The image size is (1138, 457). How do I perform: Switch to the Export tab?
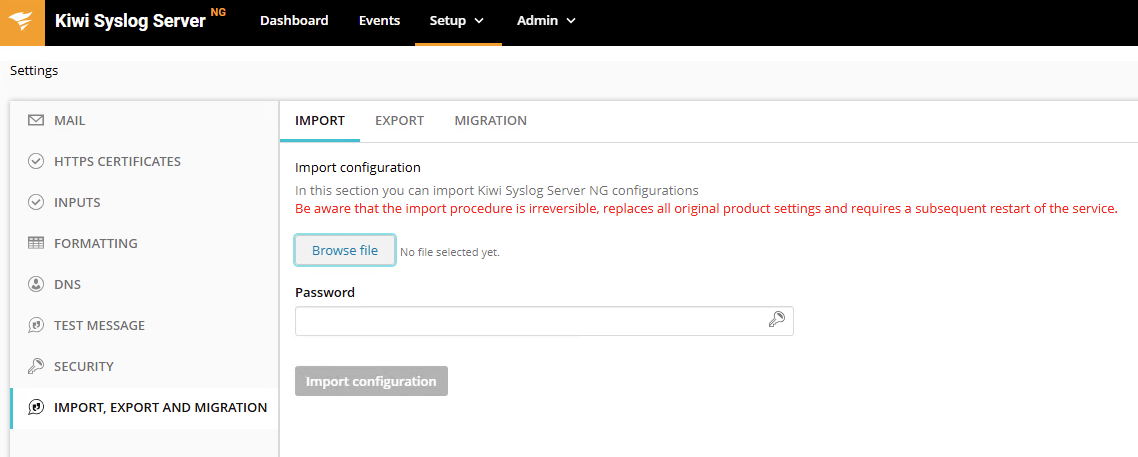(x=399, y=120)
